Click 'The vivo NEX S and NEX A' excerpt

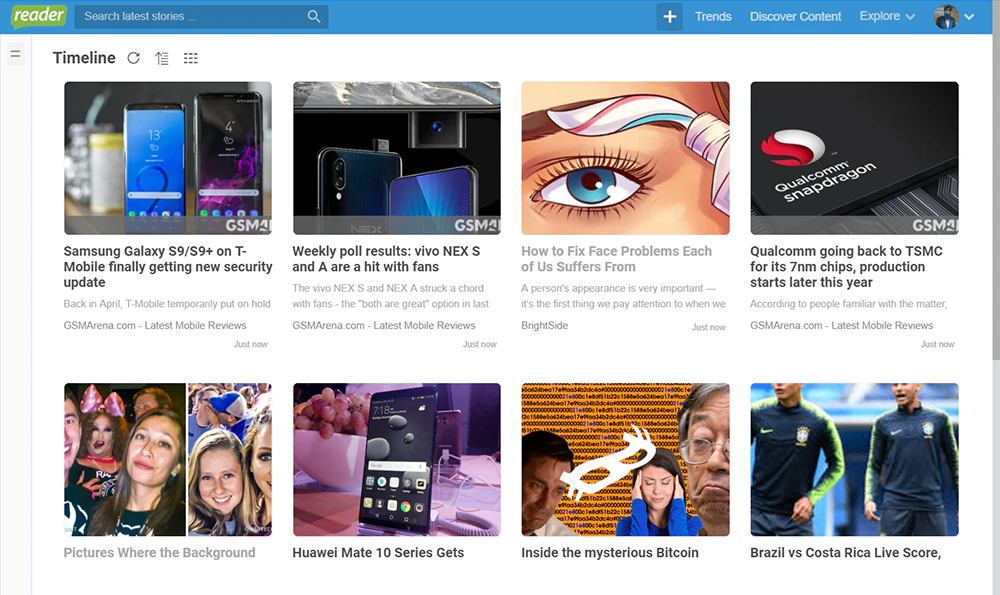(390, 296)
